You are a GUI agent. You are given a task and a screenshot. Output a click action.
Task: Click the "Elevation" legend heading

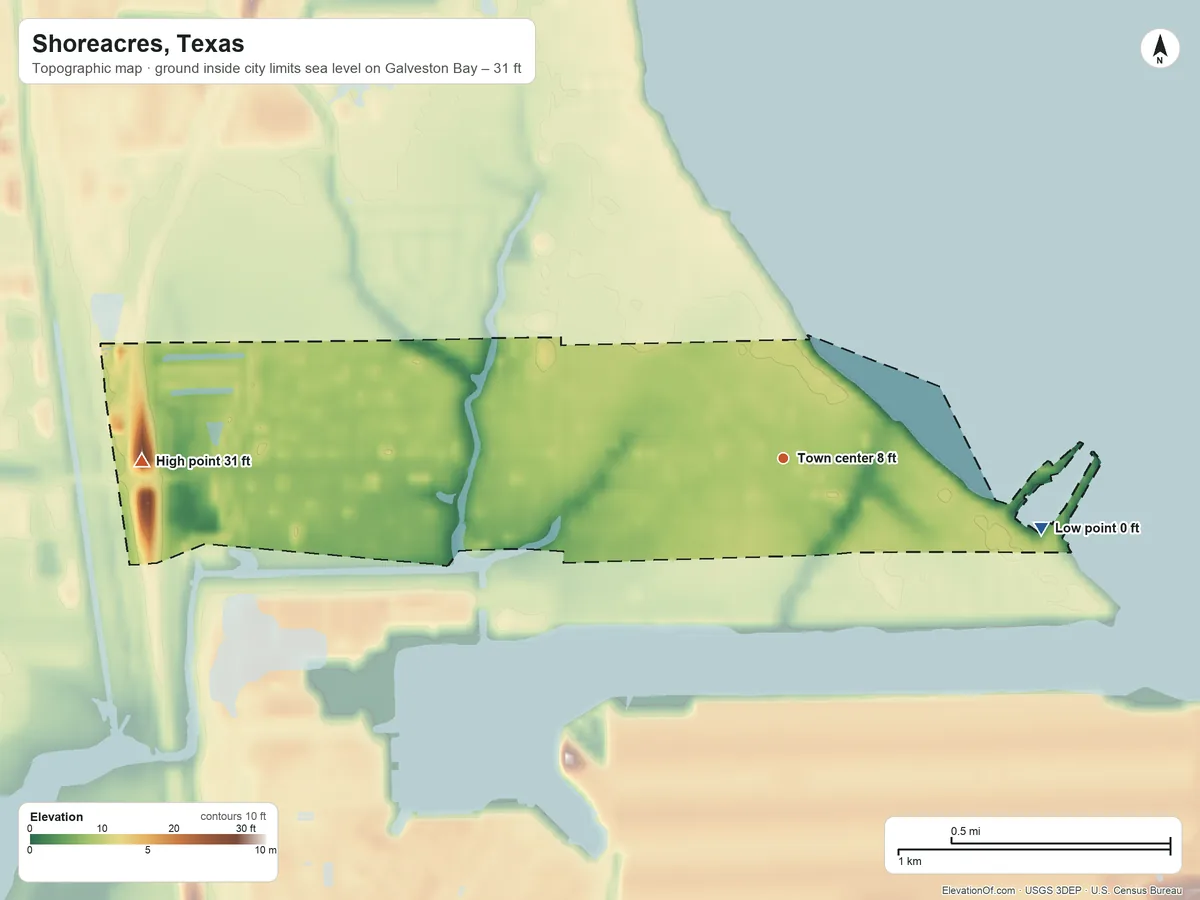coord(57,817)
